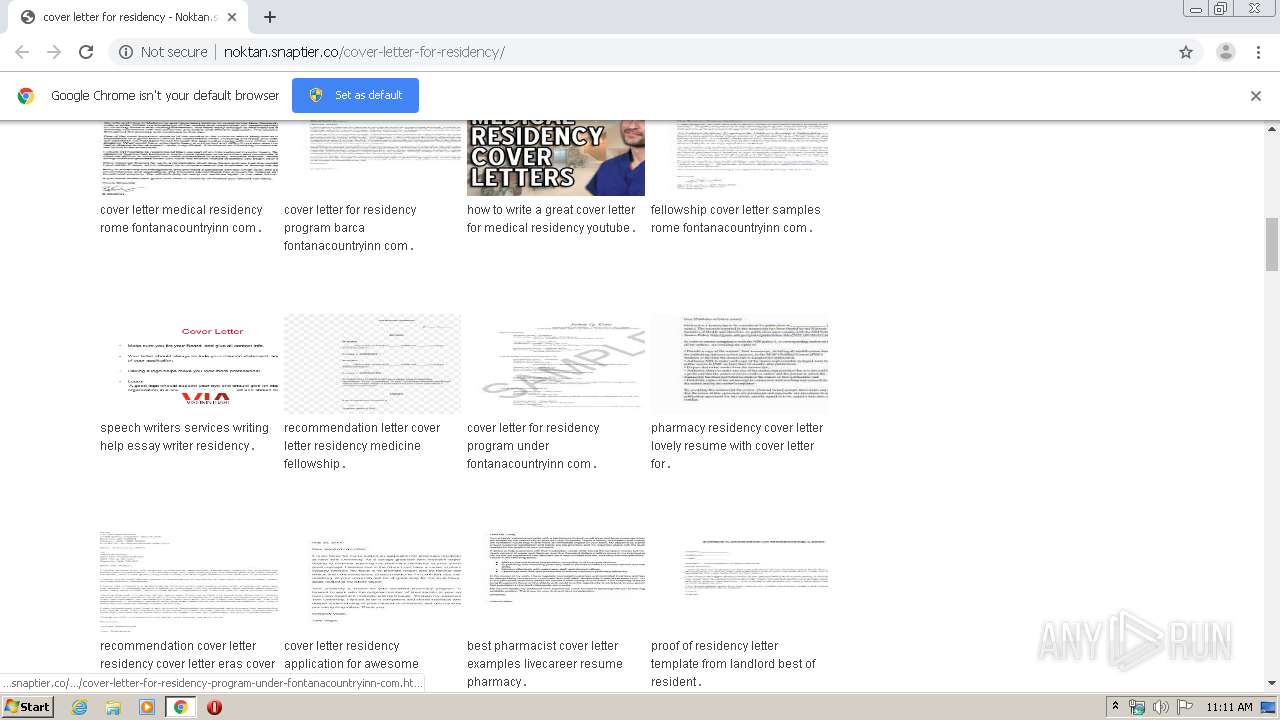1280x720 pixels.
Task: Open pharmacy residency cover letter lovely resume link
Action: [737, 446]
